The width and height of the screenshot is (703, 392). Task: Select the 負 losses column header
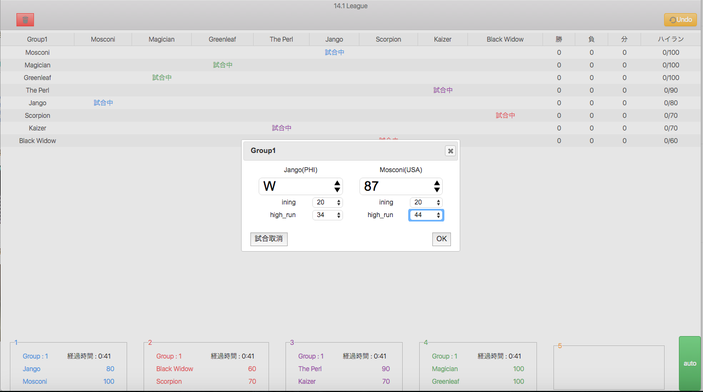pyautogui.click(x=591, y=39)
